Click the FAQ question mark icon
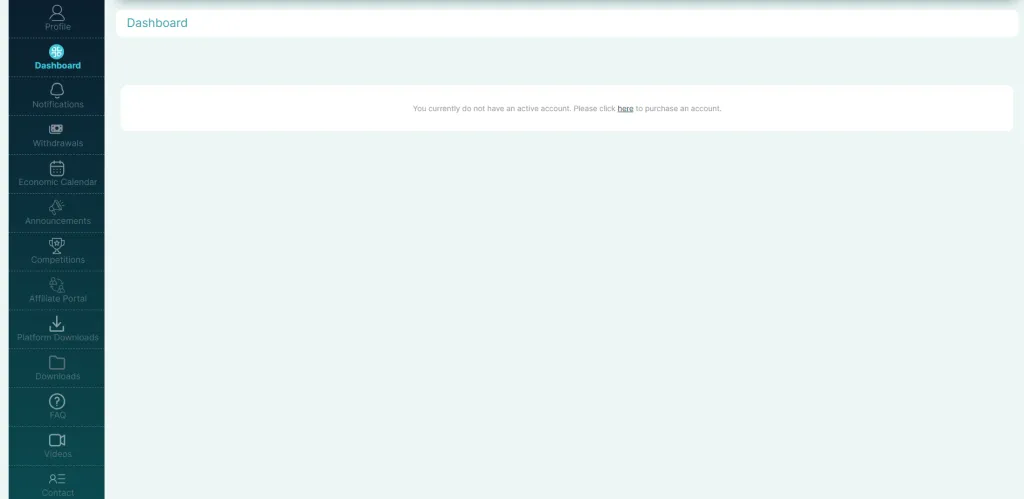 [x=57, y=401]
